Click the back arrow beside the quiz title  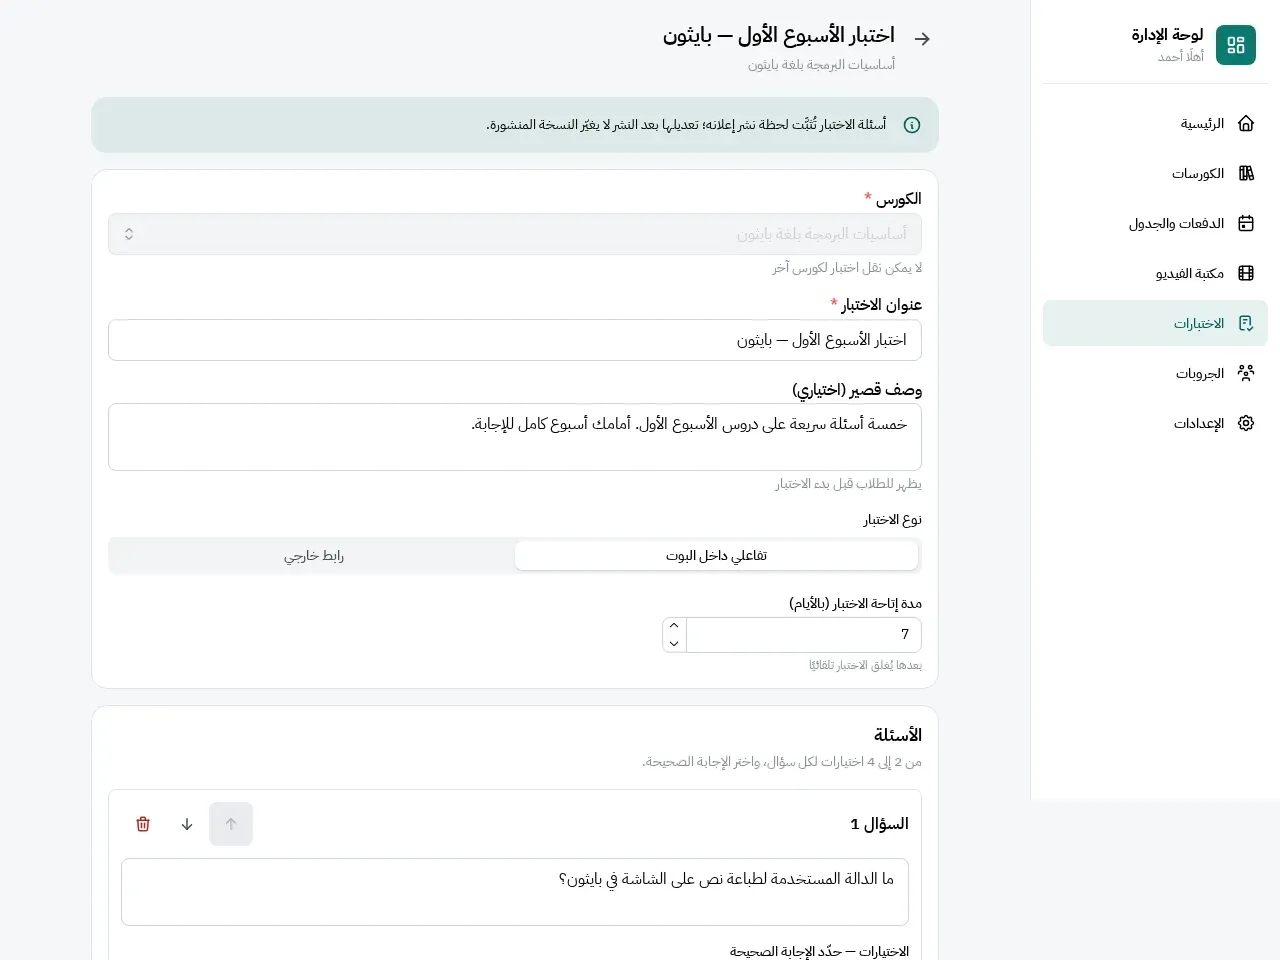click(922, 38)
